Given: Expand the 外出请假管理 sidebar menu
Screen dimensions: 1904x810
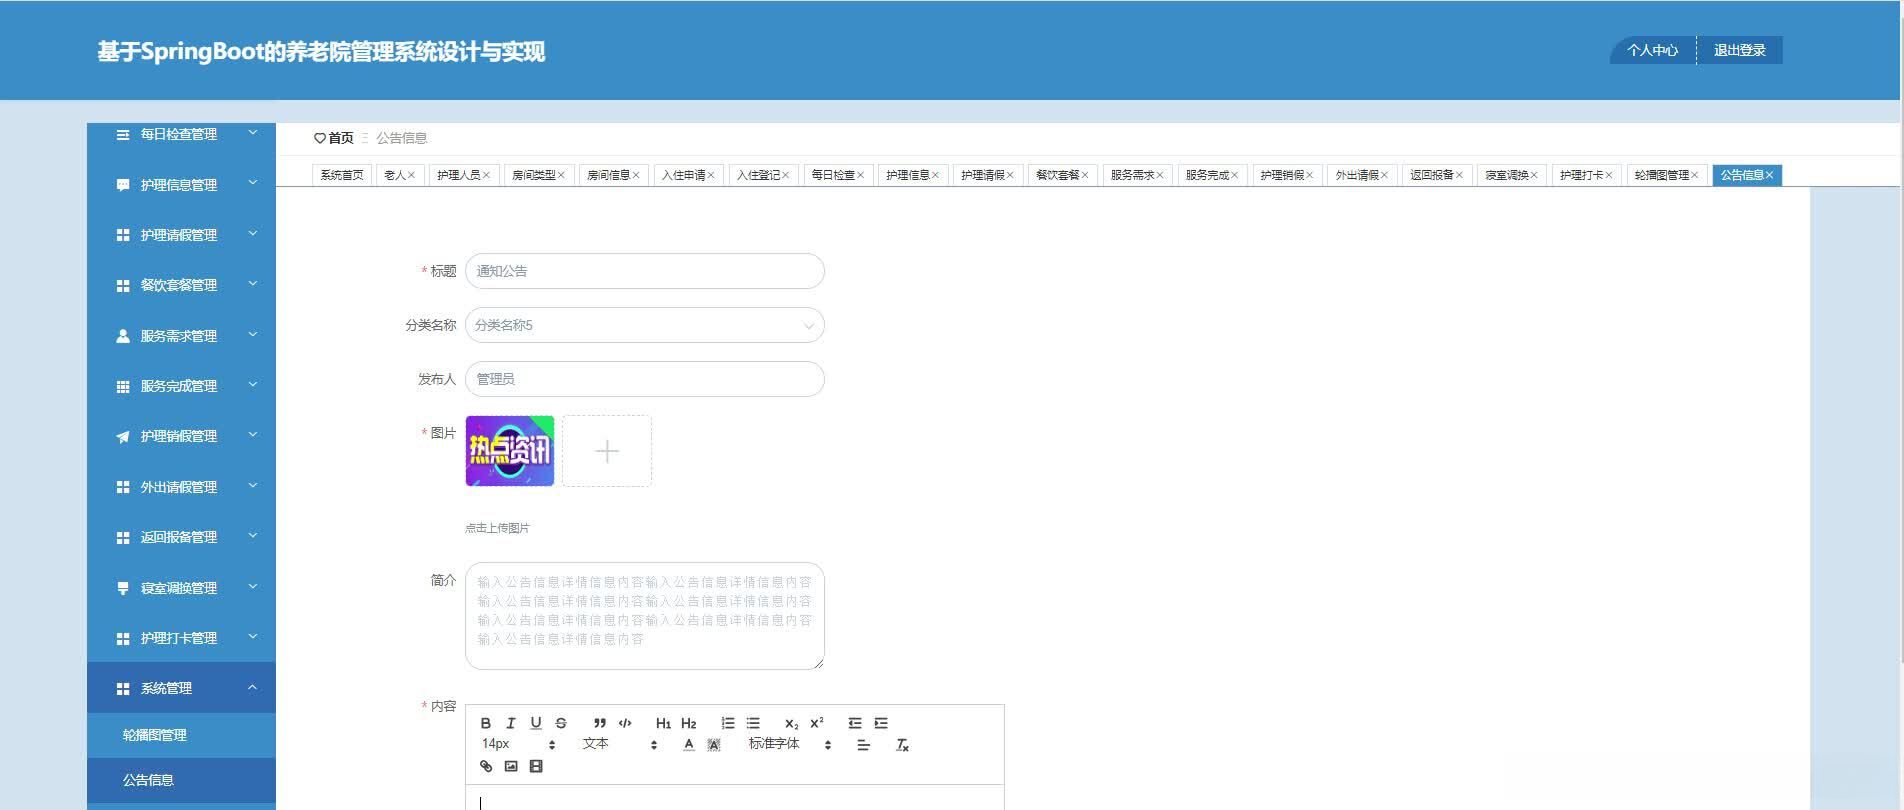Looking at the screenshot, I should pyautogui.click(x=182, y=487).
